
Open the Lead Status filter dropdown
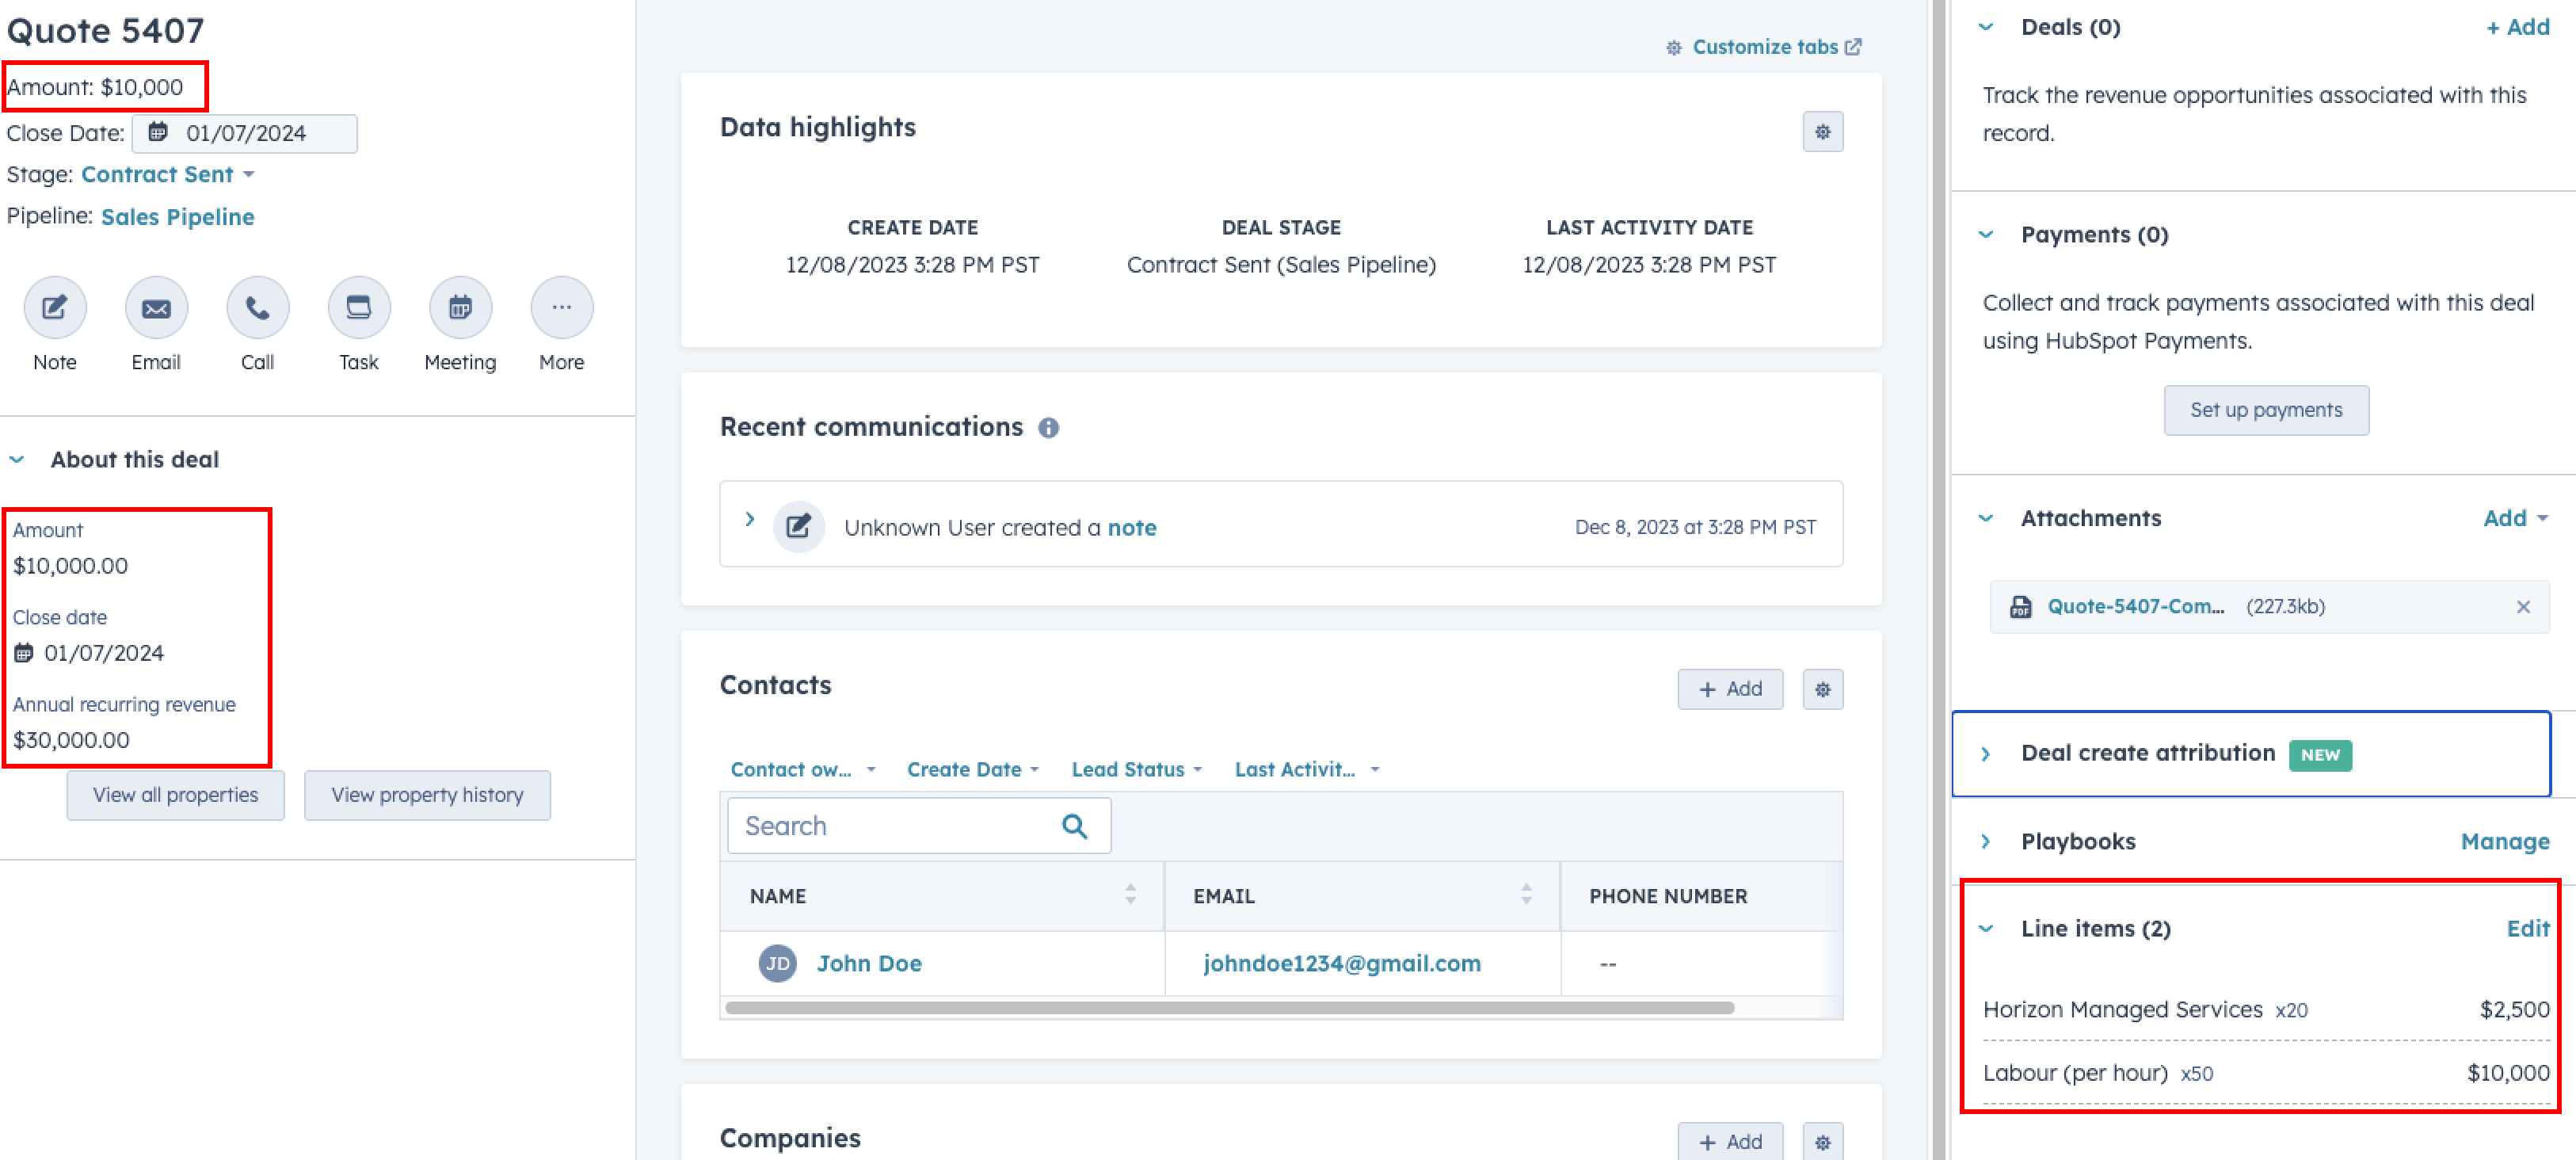tap(1136, 769)
